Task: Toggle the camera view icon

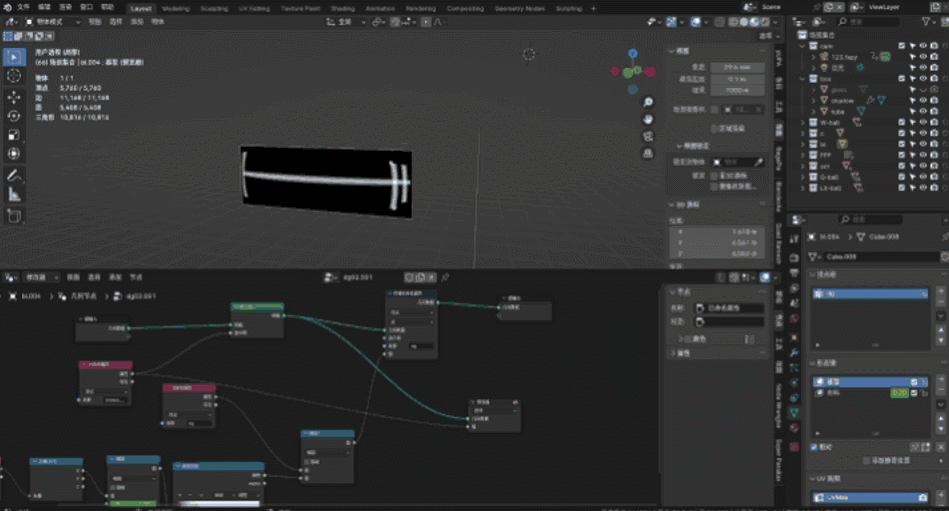Action: (648, 136)
